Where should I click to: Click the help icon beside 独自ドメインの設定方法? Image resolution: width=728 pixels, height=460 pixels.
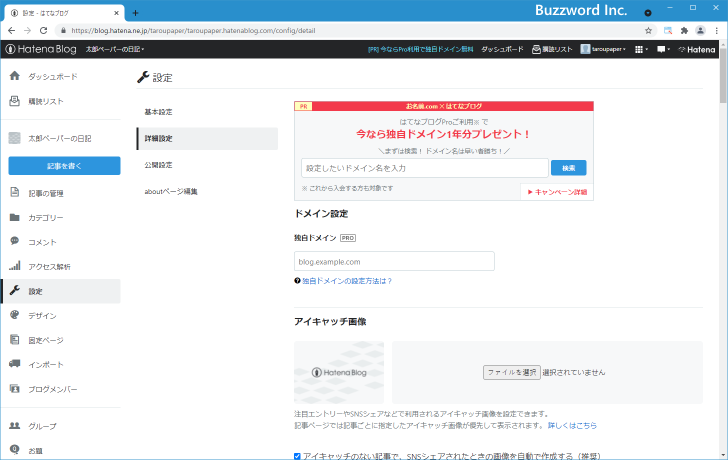[x=297, y=281]
